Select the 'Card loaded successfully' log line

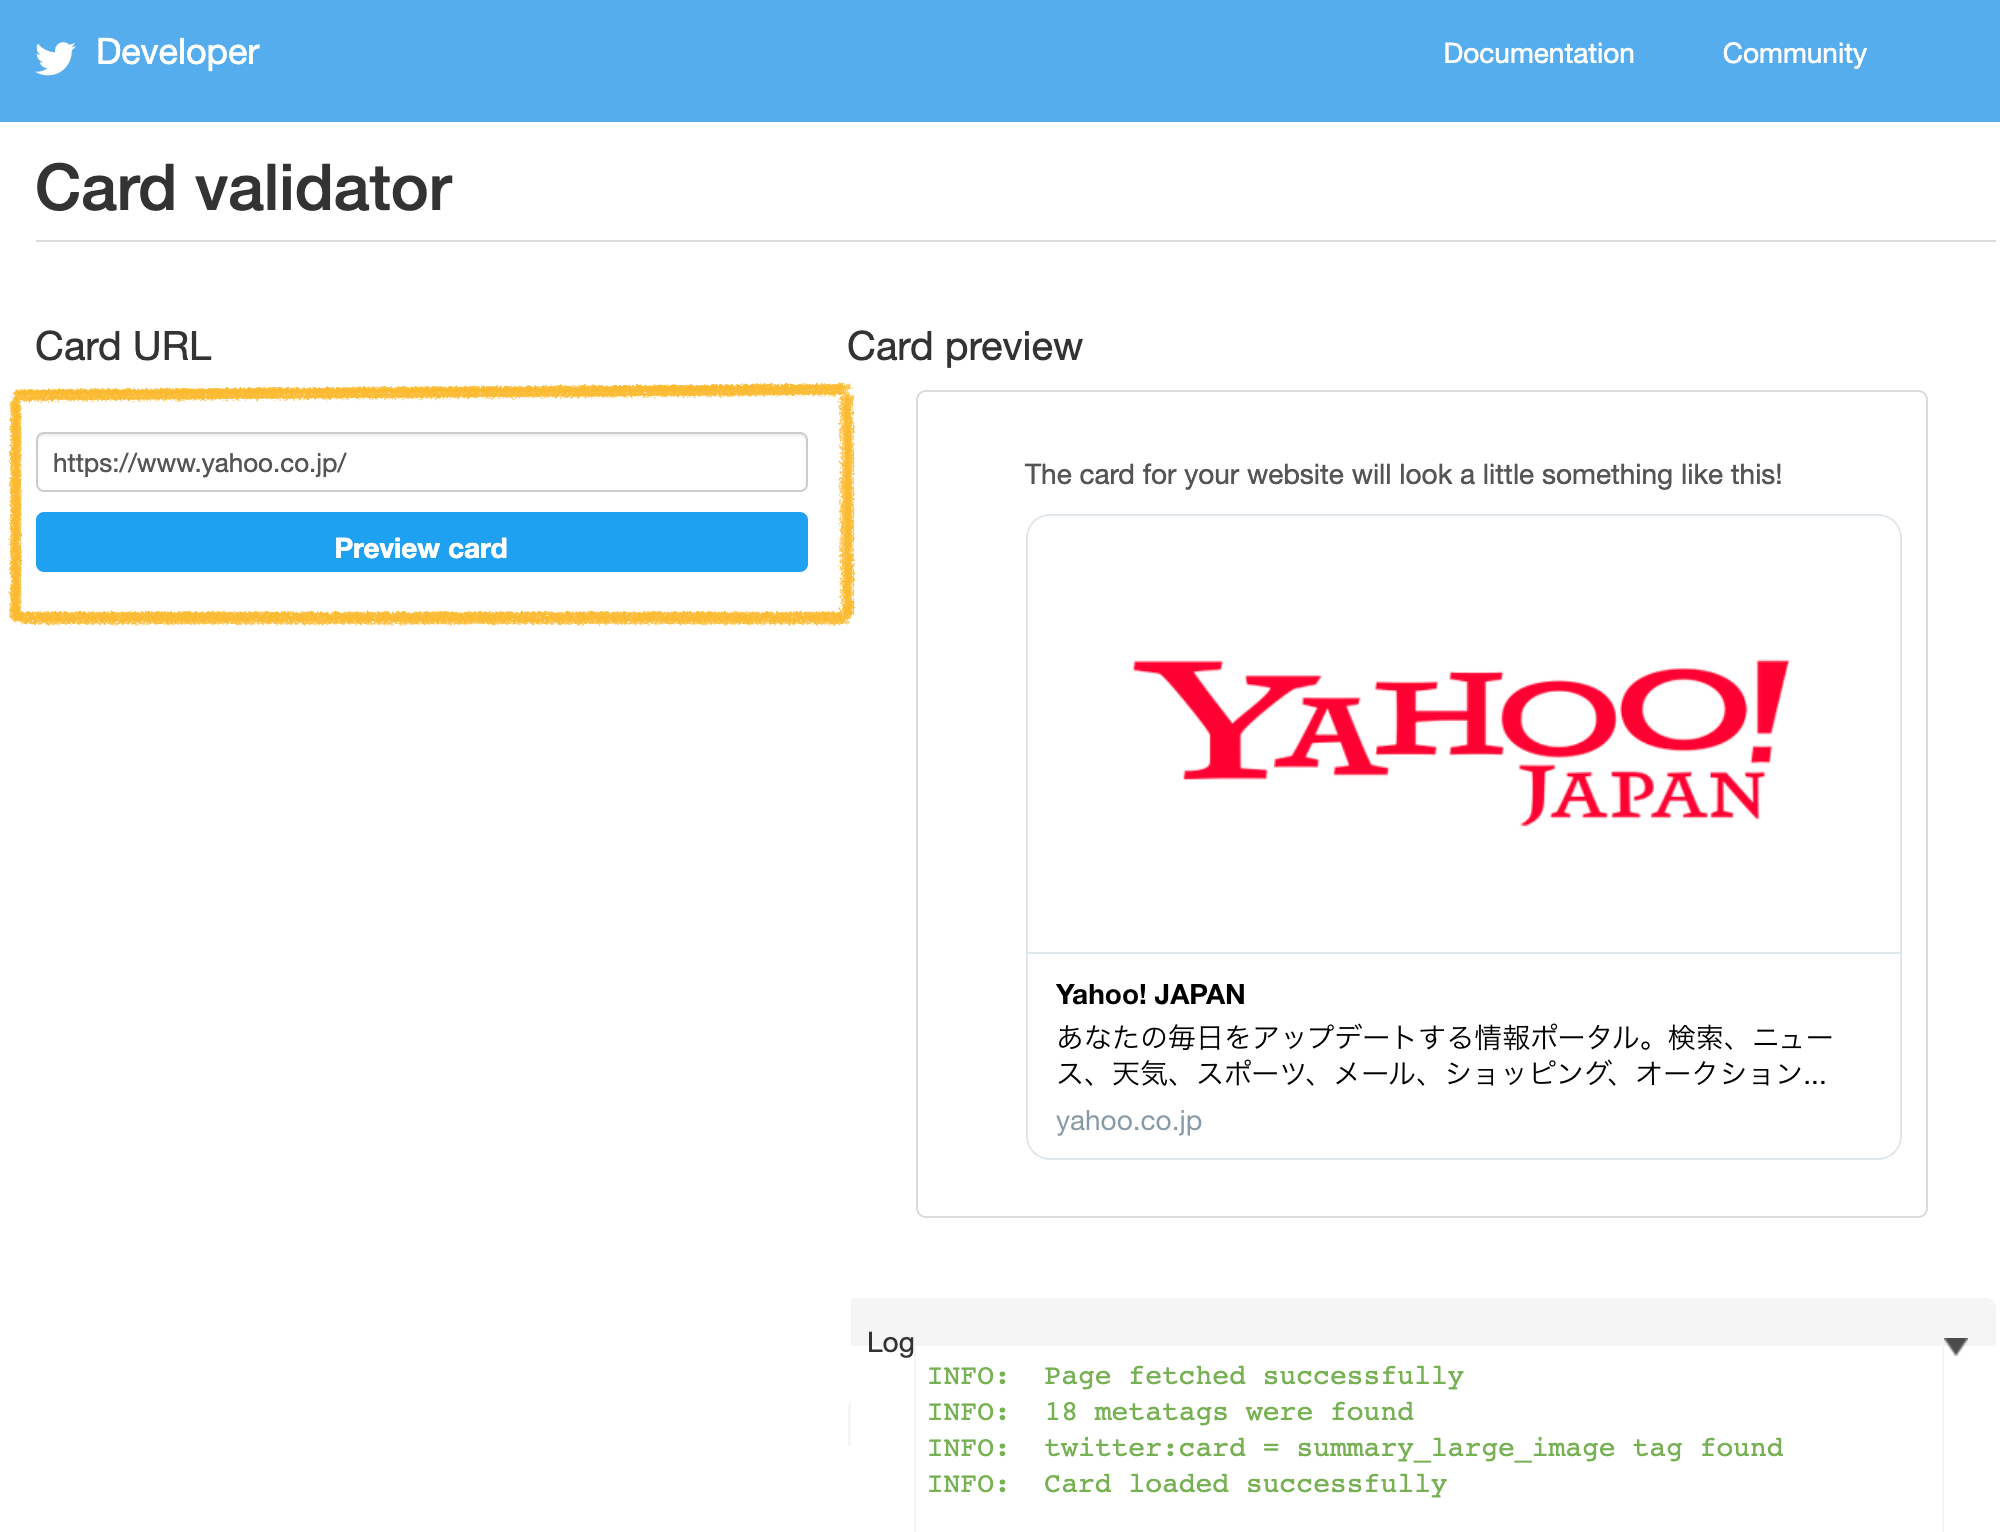[x=1187, y=1484]
